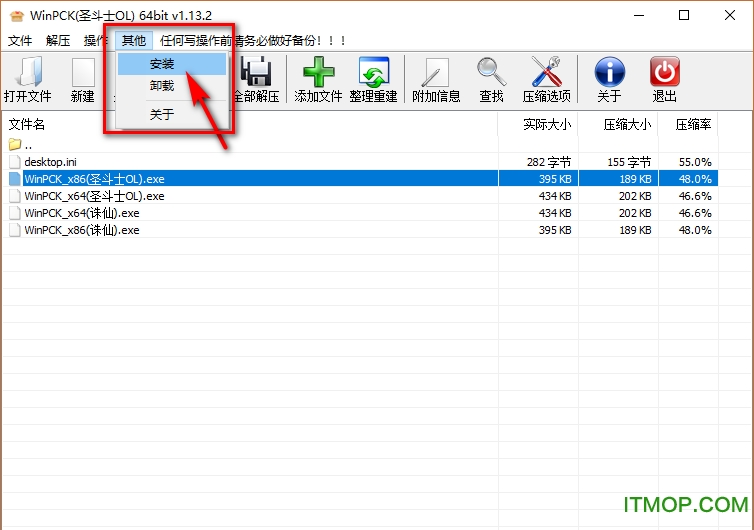This screenshot has height=530, width=754.
Task: Click the 查找 magnifier icon
Action: pos(491,72)
